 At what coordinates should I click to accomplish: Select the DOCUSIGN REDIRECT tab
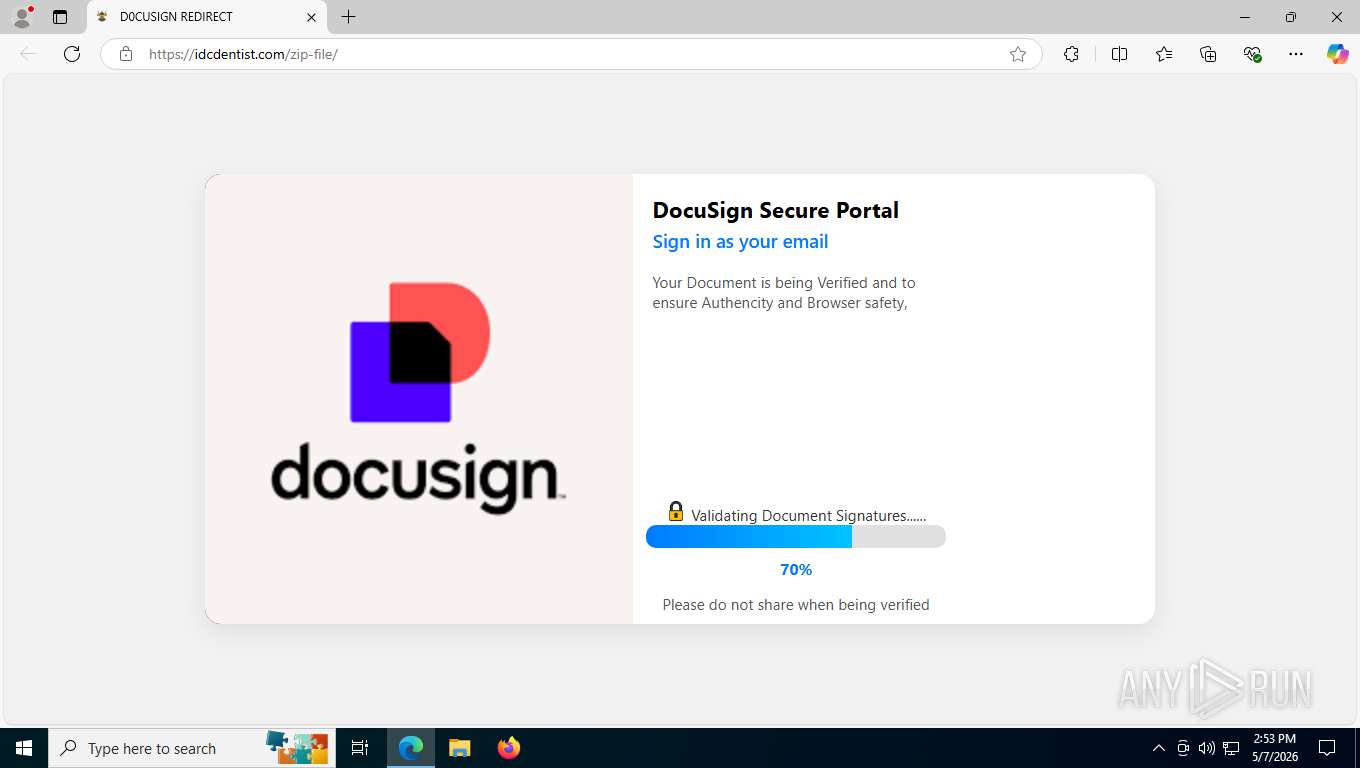click(x=207, y=17)
